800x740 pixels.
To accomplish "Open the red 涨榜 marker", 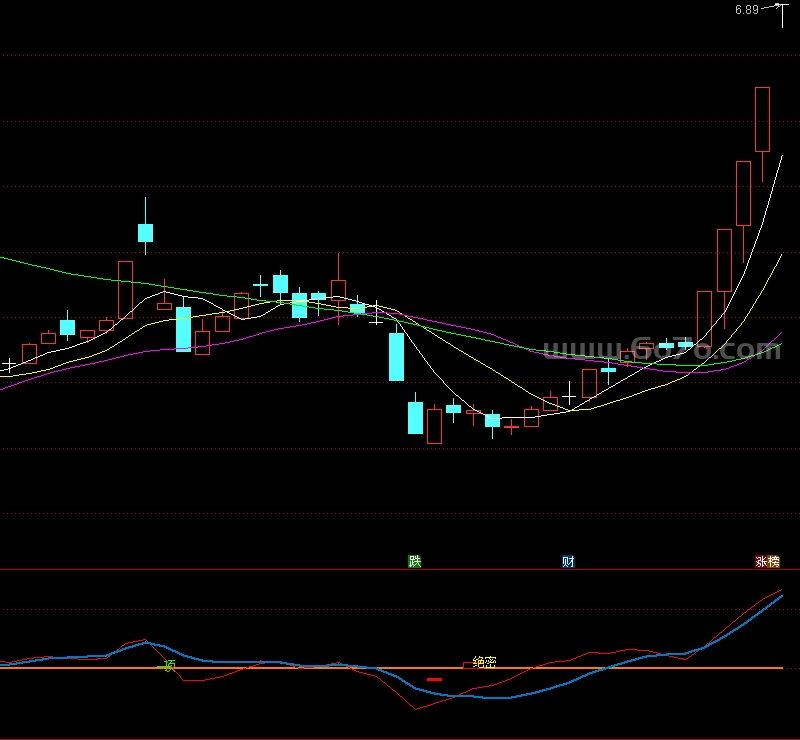I will click(767, 561).
